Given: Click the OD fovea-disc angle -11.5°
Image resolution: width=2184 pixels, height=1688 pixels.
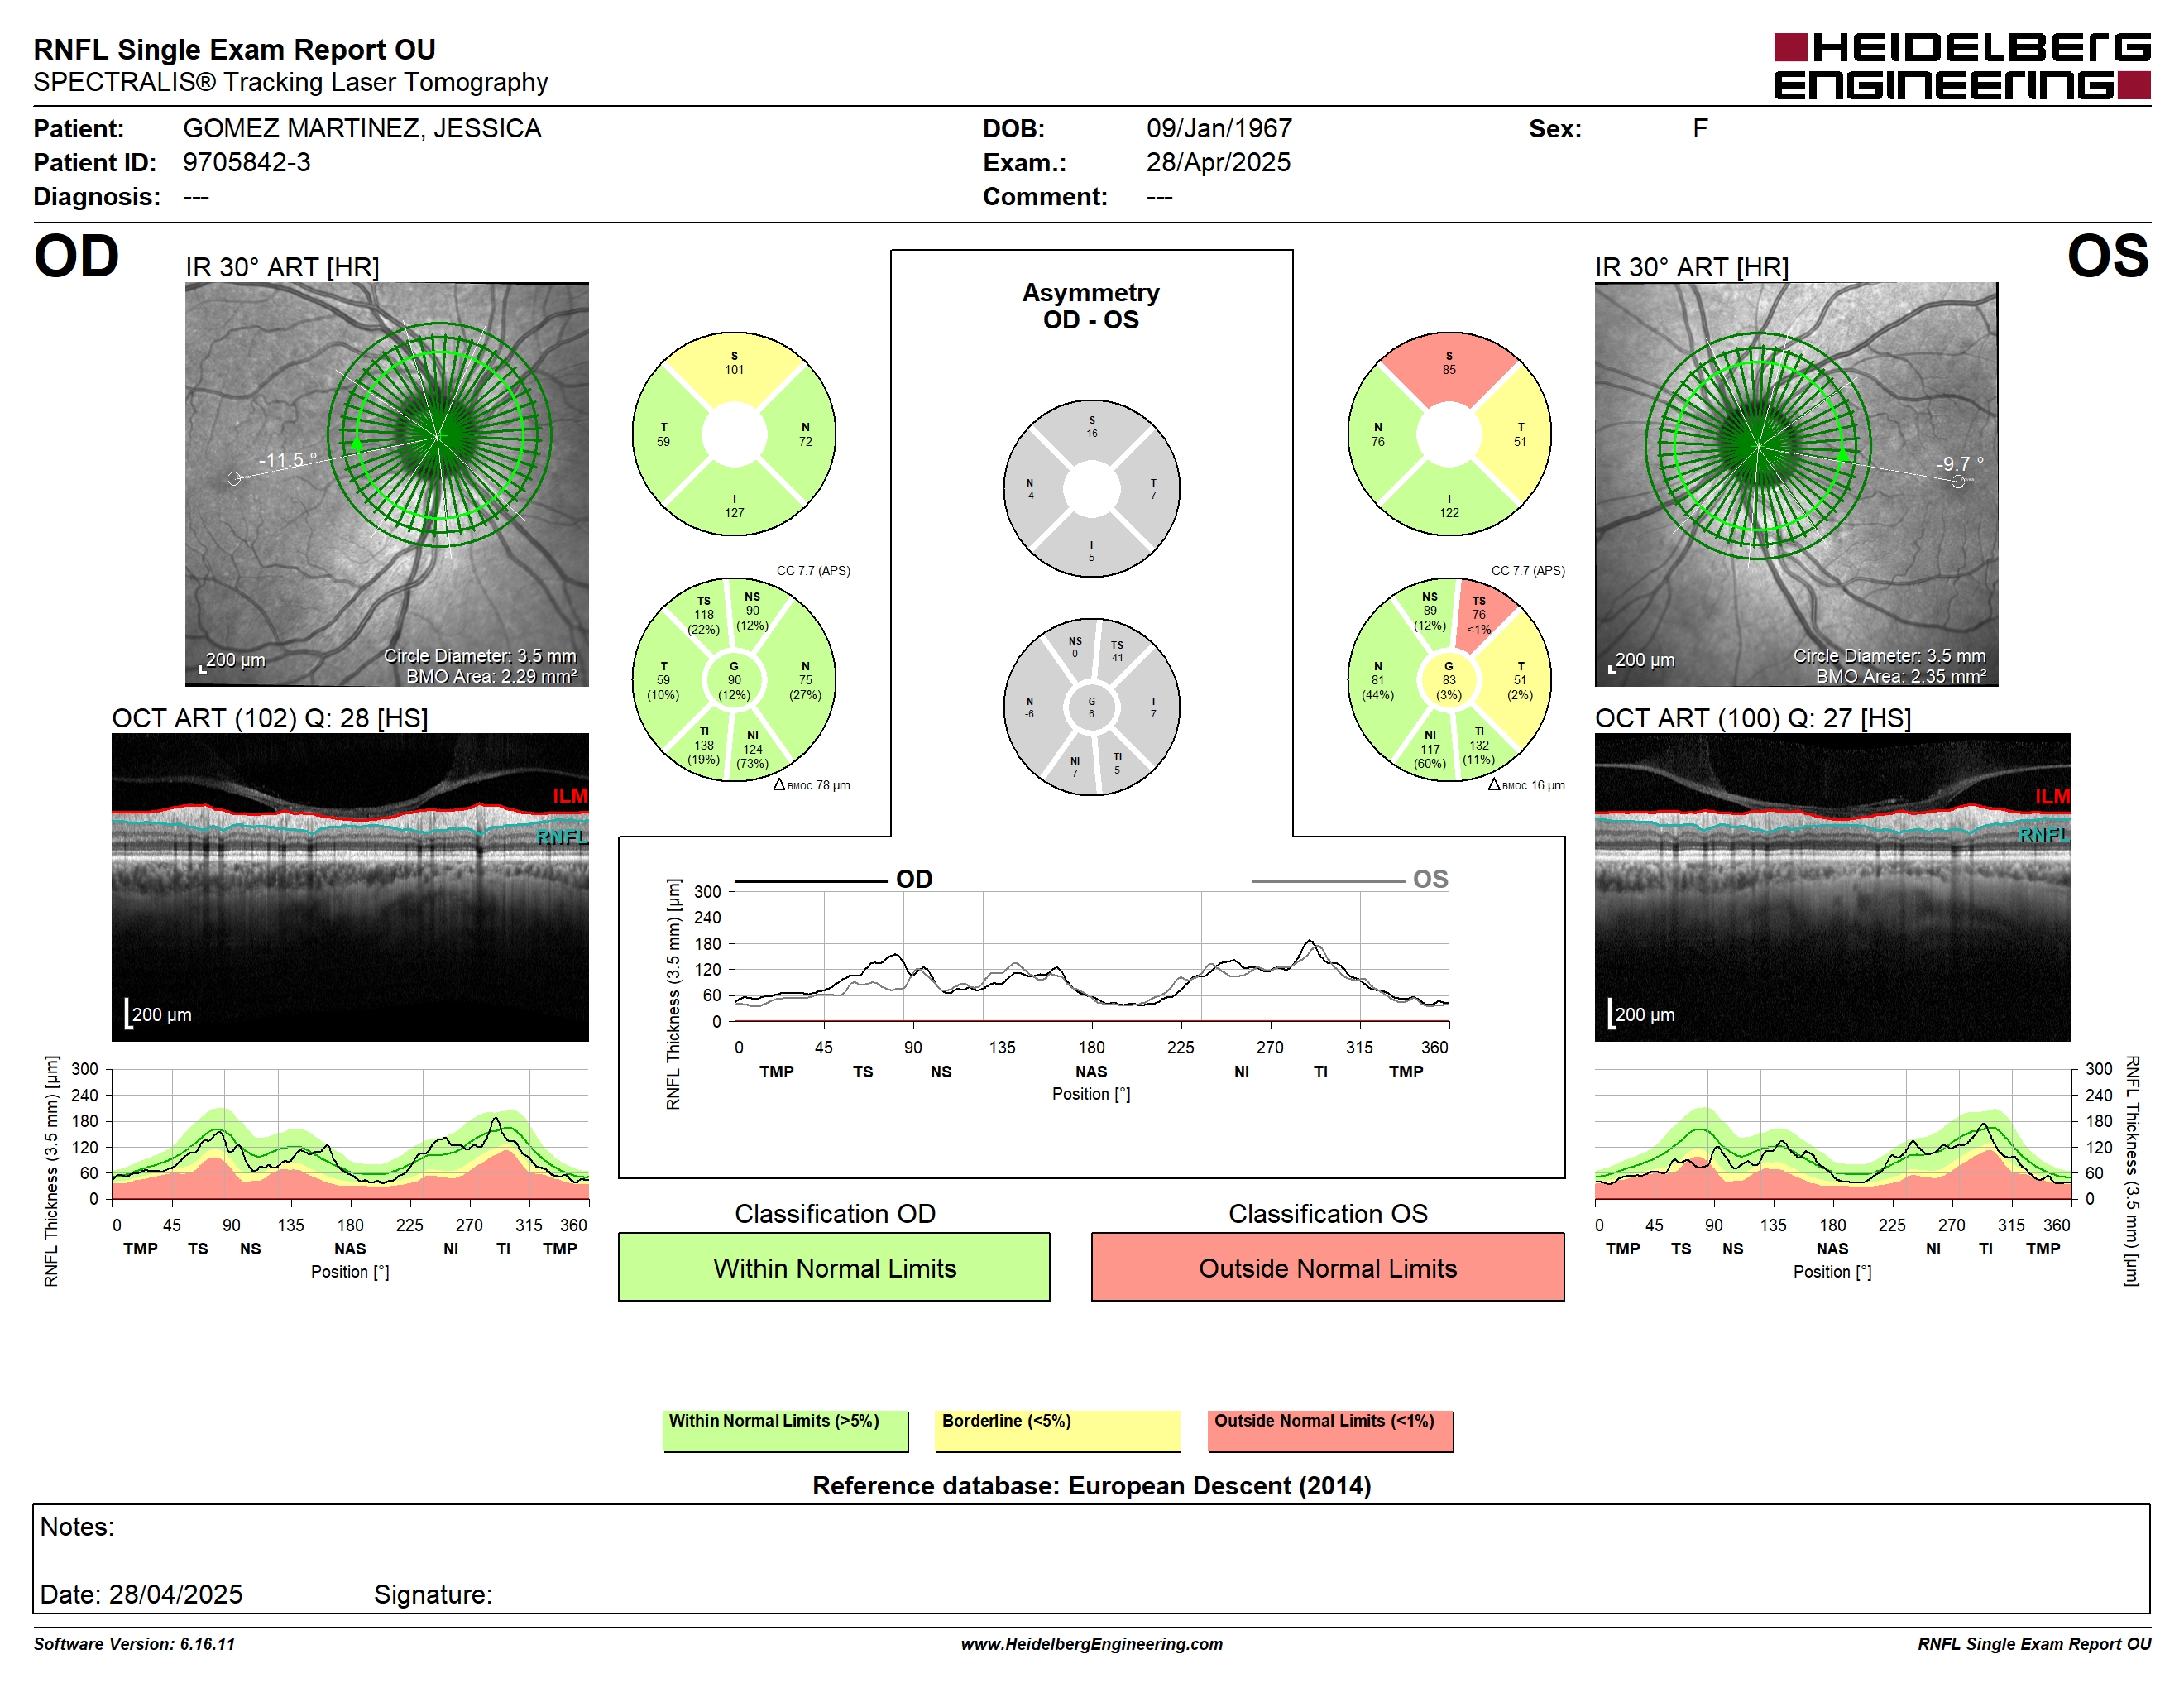Looking at the screenshot, I should tap(288, 460).
